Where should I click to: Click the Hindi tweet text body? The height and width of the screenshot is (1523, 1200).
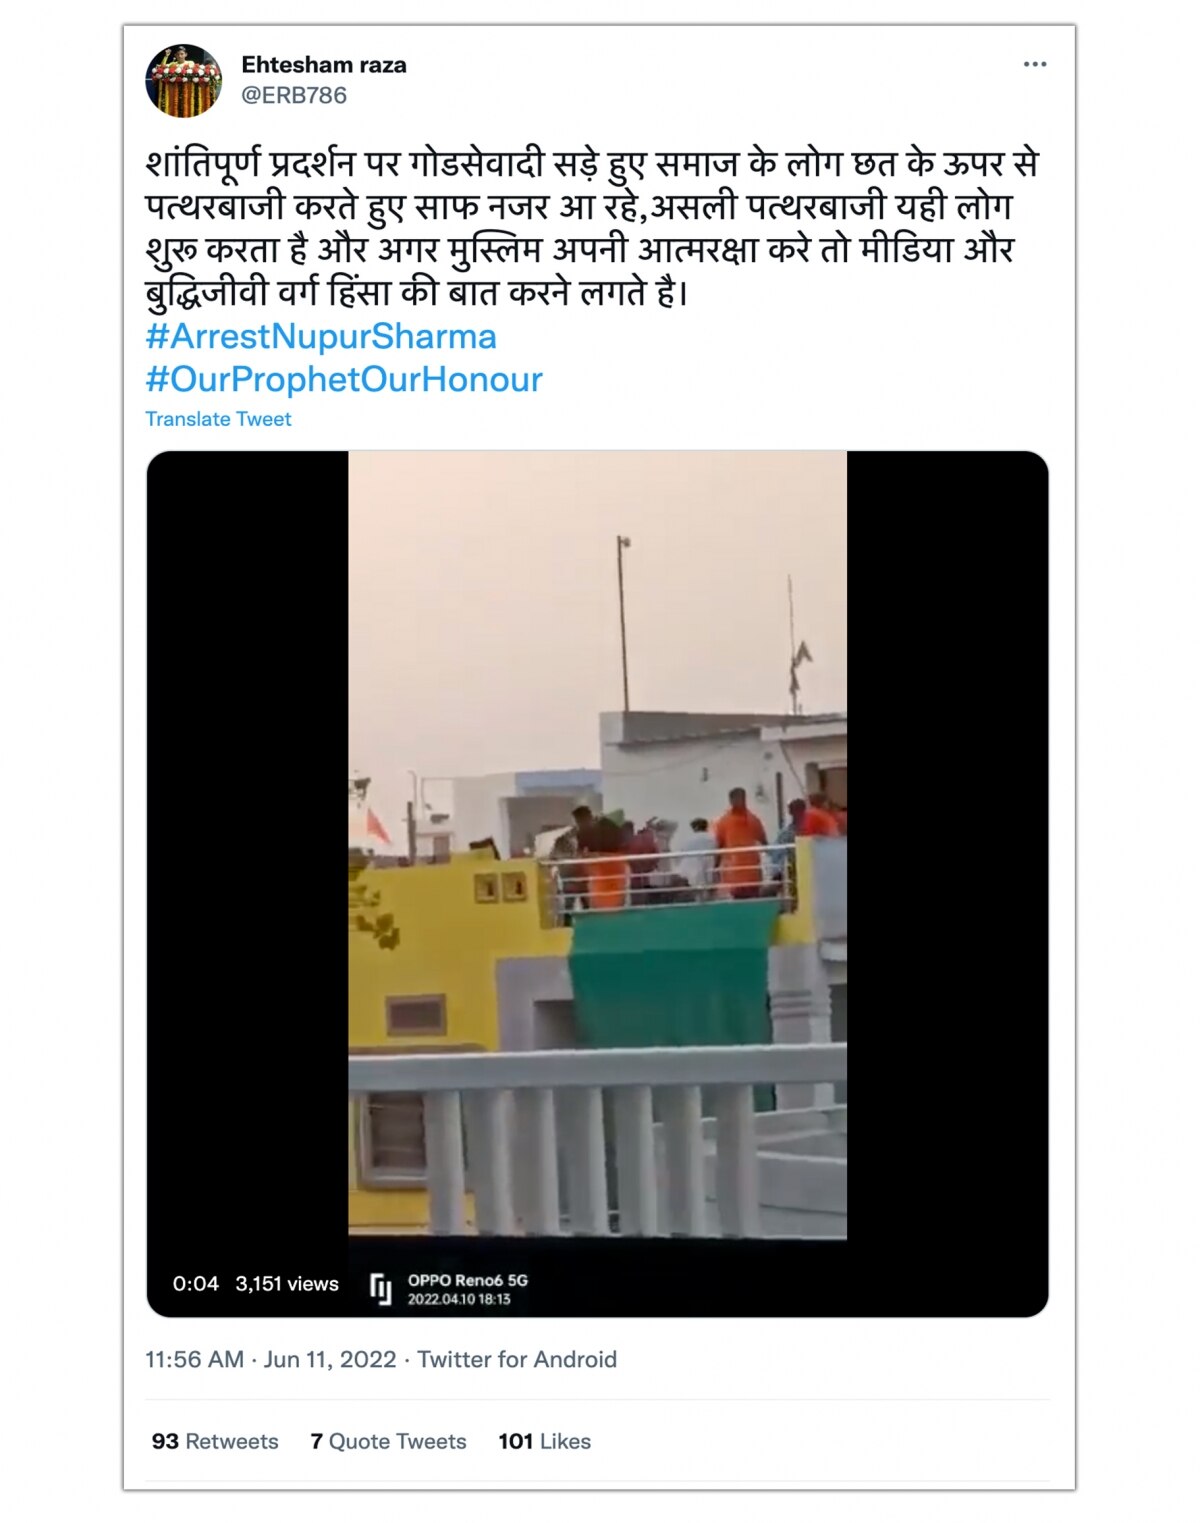point(593,228)
